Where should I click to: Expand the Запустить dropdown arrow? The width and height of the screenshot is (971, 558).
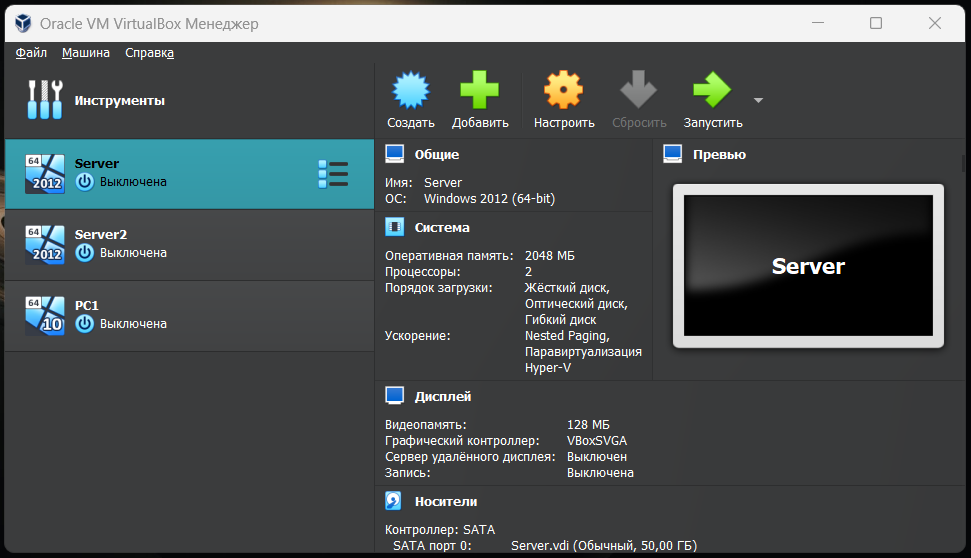tap(758, 100)
